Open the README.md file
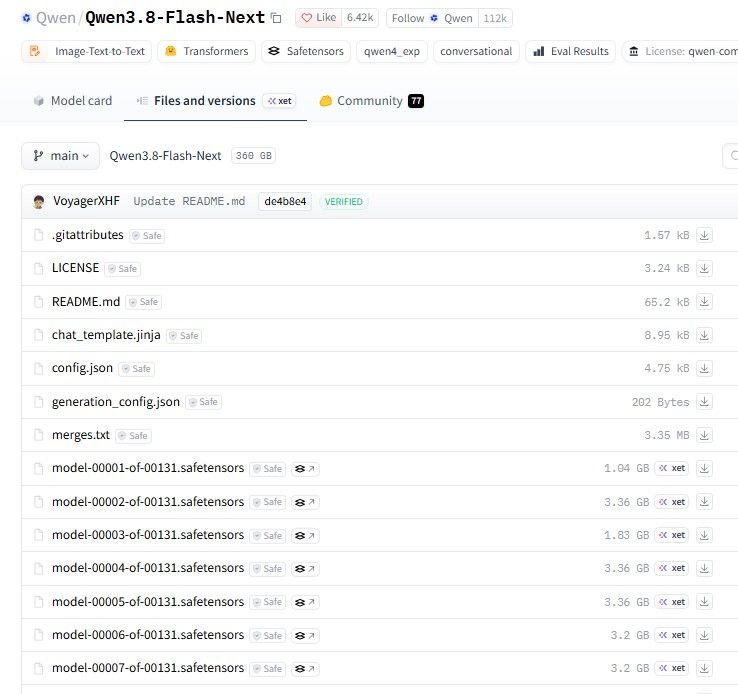The height and width of the screenshot is (694, 738). click(86, 302)
